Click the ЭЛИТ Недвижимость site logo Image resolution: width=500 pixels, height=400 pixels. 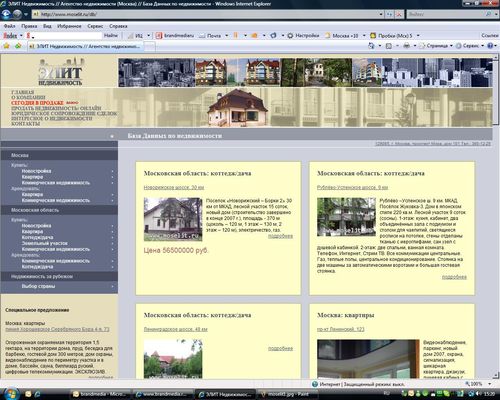[60, 72]
